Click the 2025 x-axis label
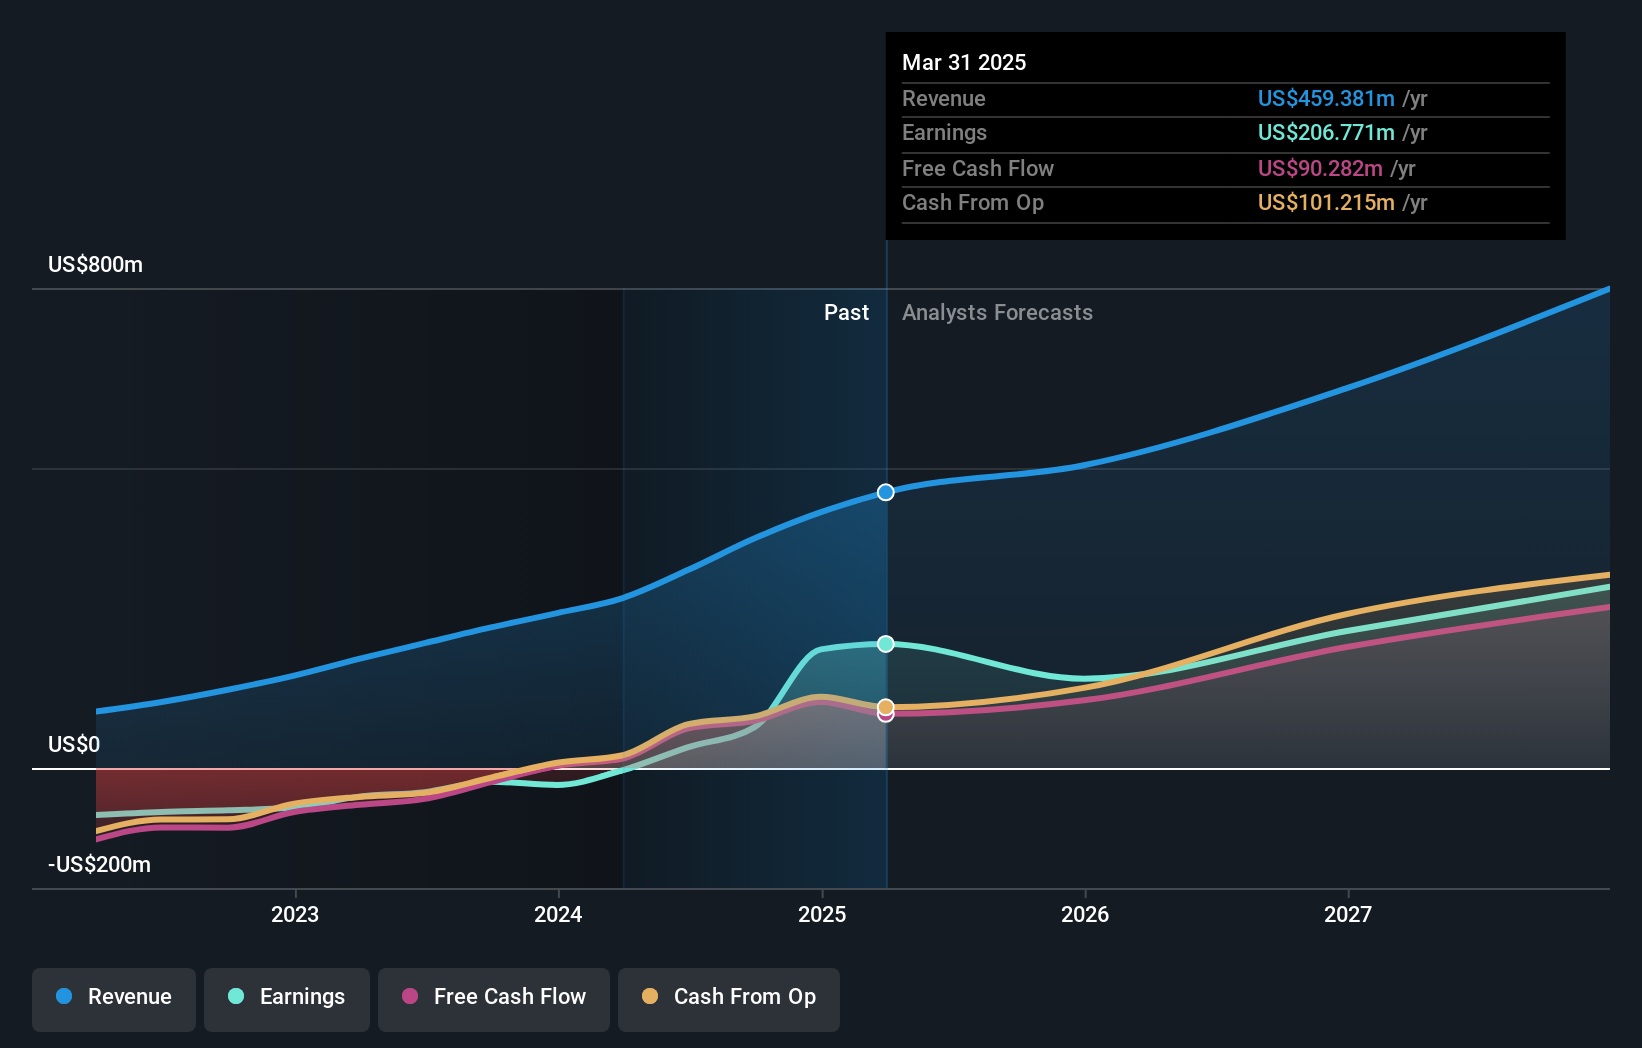This screenshot has width=1642, height=1048. (822, 914)
